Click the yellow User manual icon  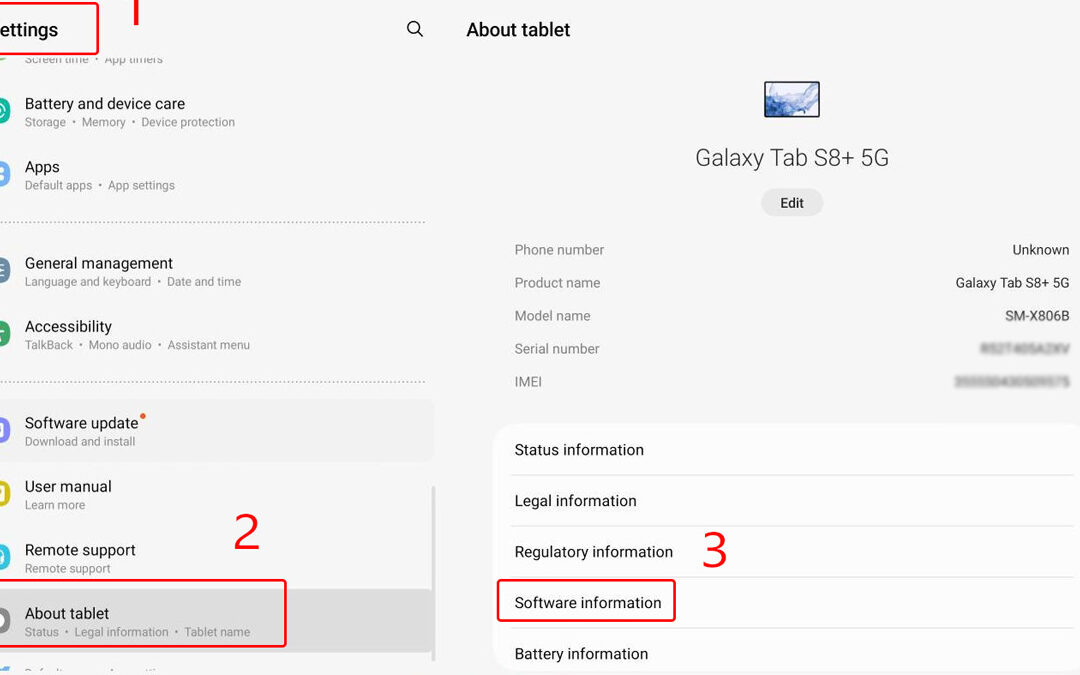click(x=3, y=494)
